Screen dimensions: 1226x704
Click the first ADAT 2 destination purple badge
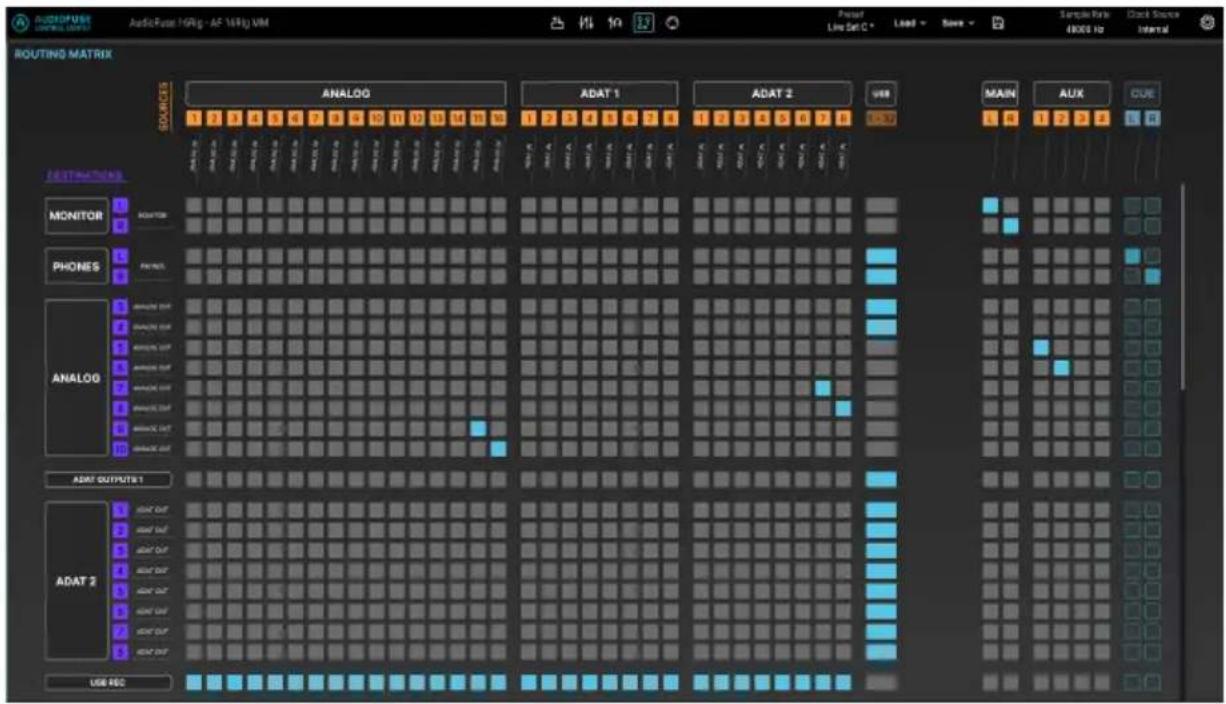(122, 510)
